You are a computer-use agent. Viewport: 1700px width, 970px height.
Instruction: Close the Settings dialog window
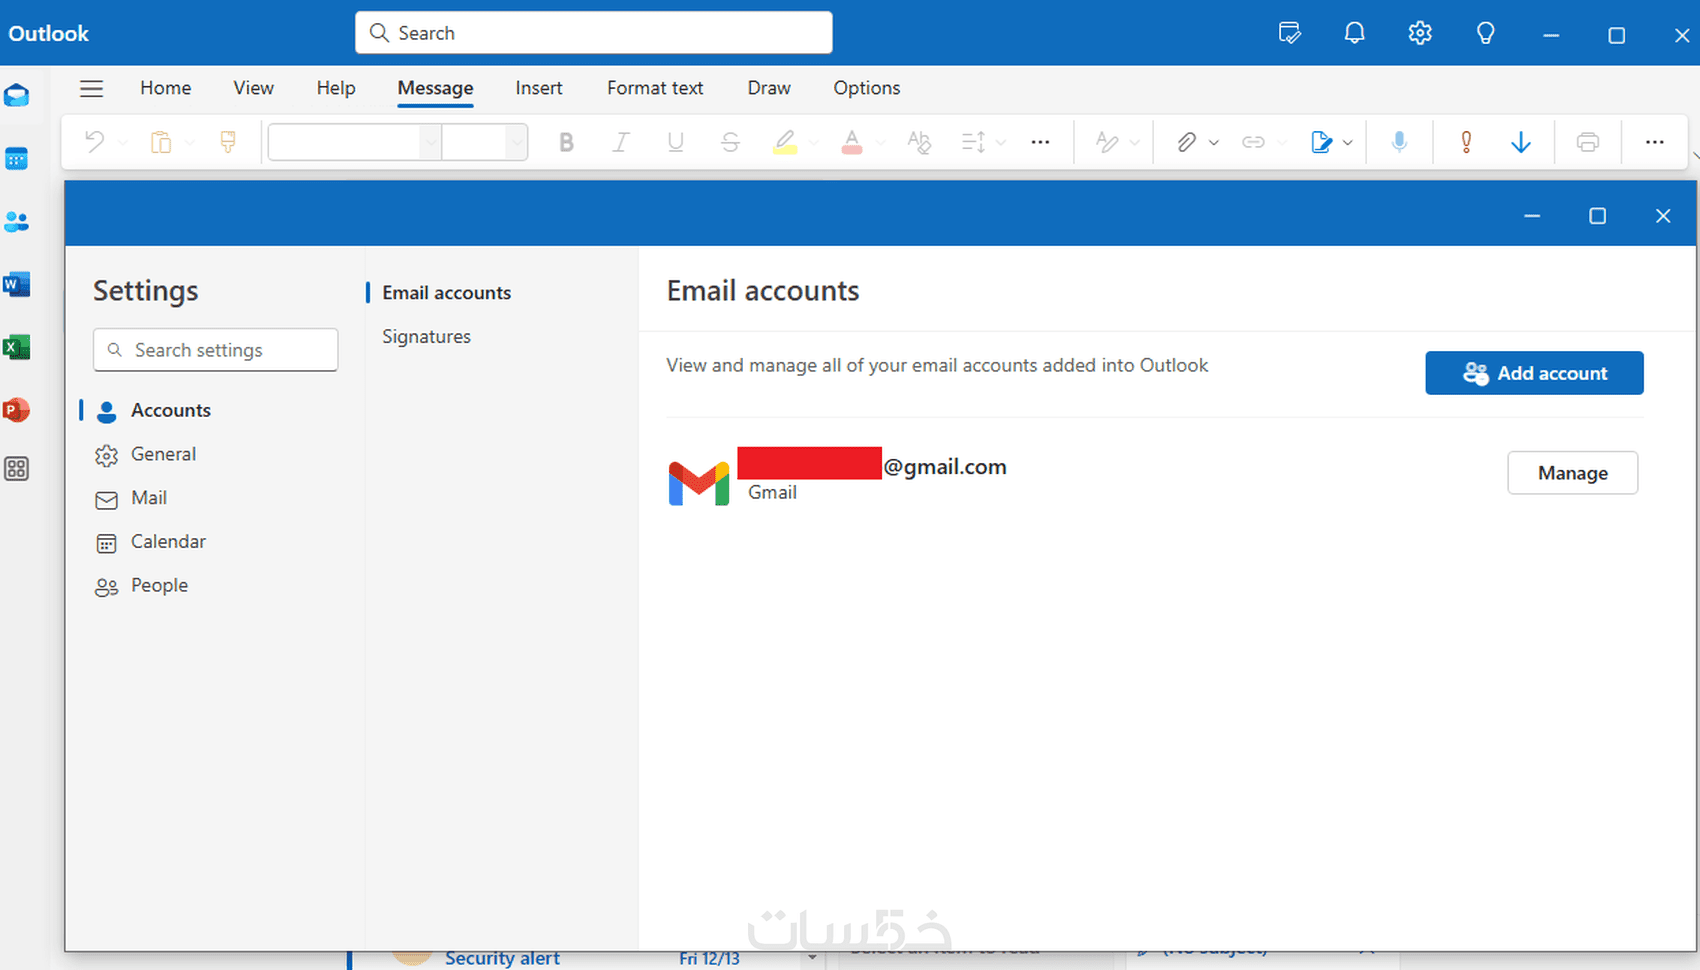pyautogui.click(x=1663, y=216)
